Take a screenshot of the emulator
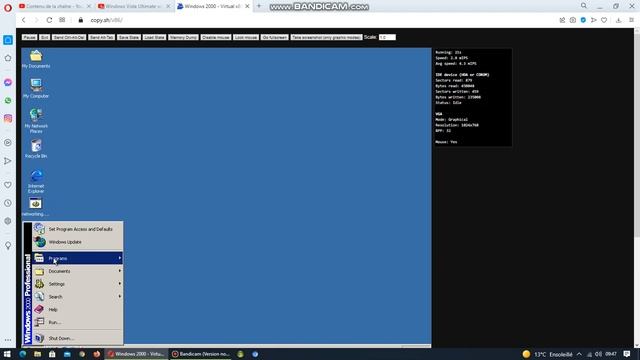 327,37
